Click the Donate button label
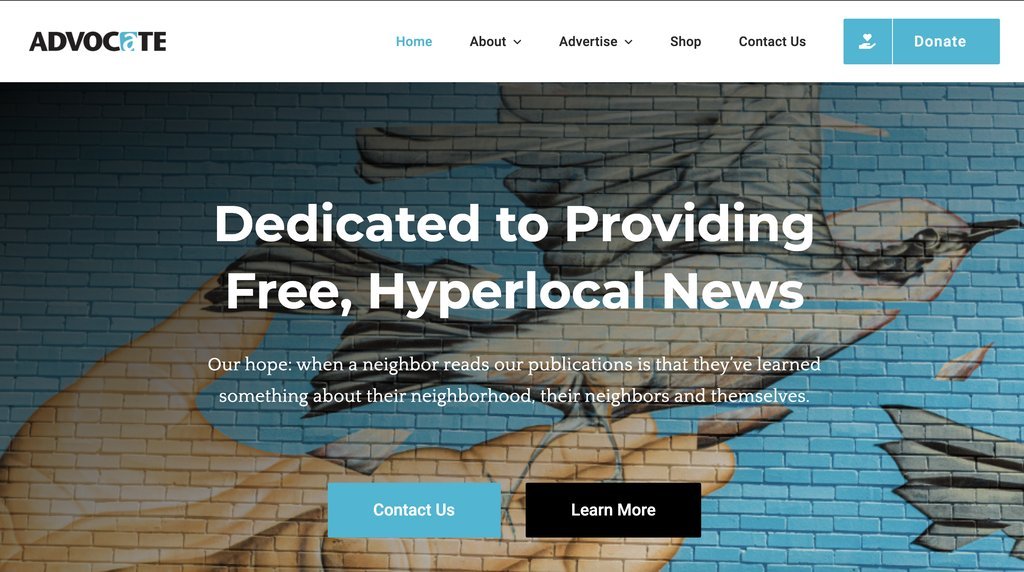1024x572 pixels. point(940,41)
